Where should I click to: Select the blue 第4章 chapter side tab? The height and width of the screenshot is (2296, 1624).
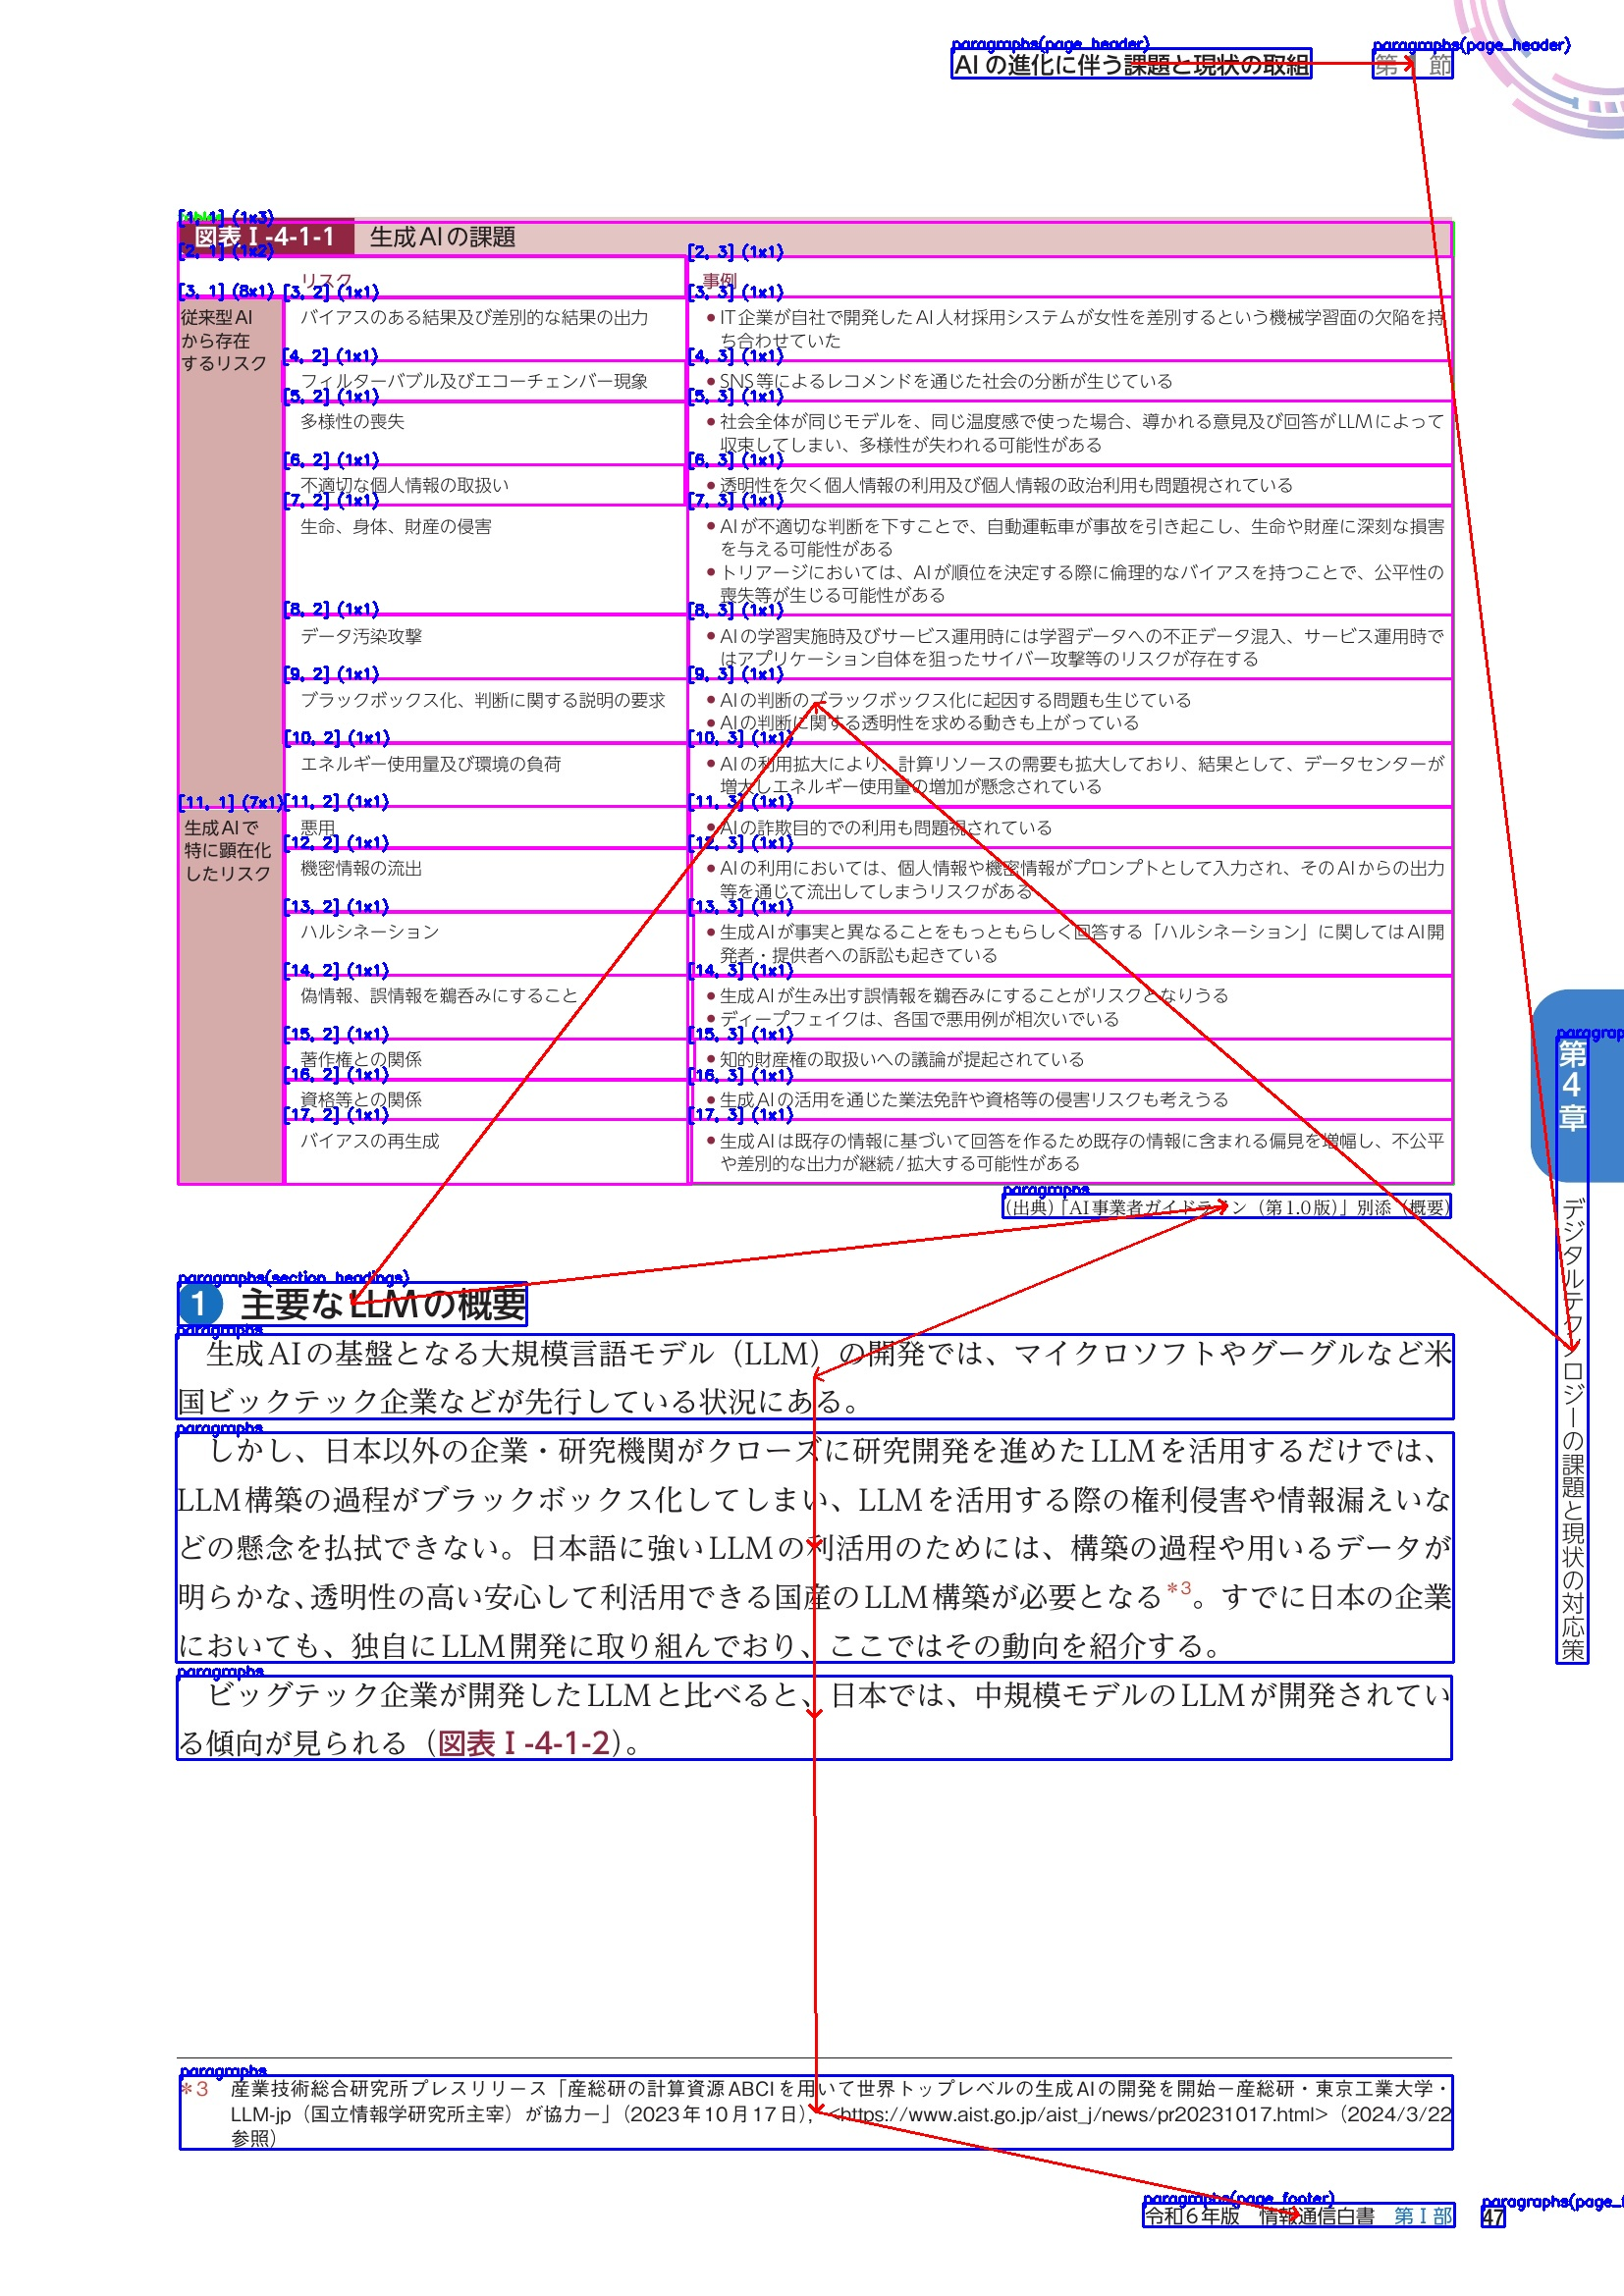1572,1085
